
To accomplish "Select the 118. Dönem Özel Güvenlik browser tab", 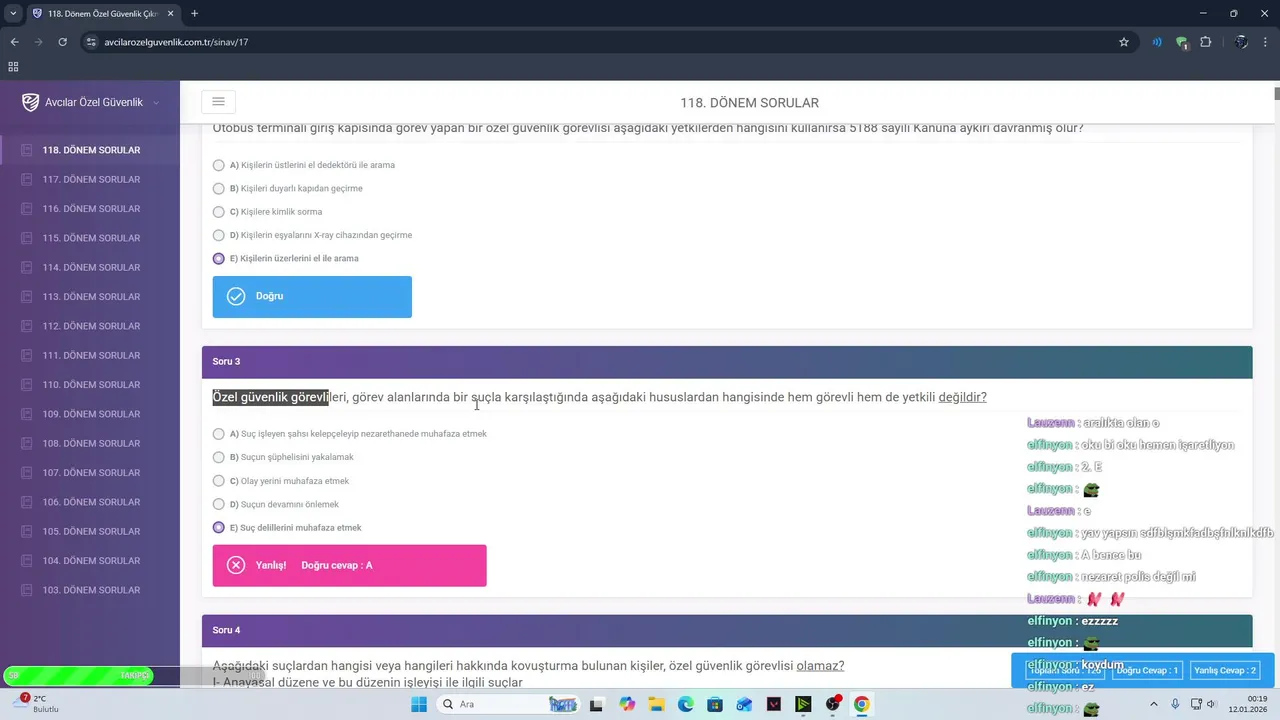I will pos(102,13).
